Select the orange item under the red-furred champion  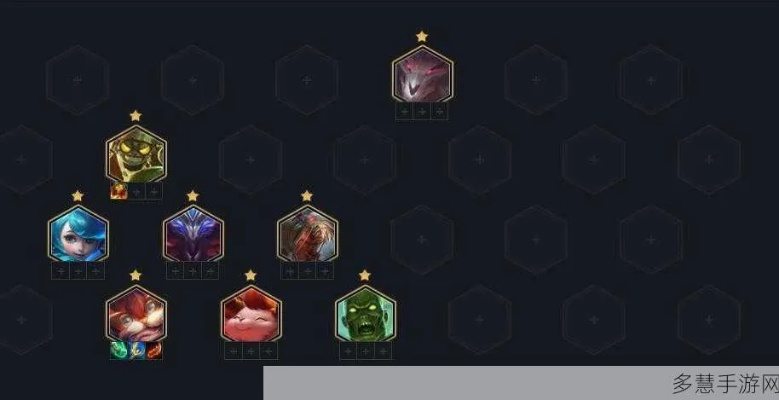(154, 351)
